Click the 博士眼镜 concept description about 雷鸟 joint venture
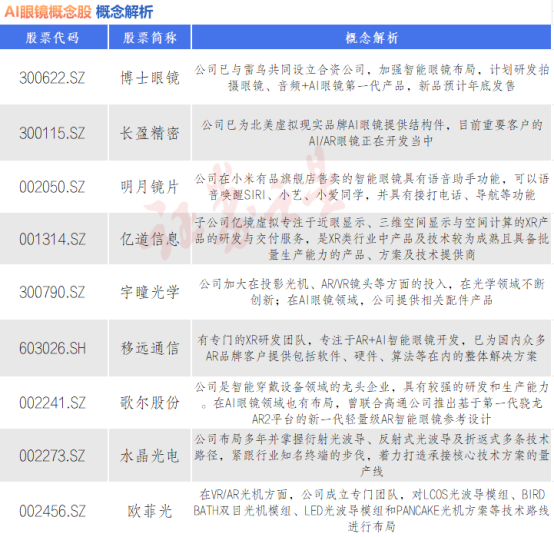The width and height of the screenshot is (554, 537). (x=371, y=78)
